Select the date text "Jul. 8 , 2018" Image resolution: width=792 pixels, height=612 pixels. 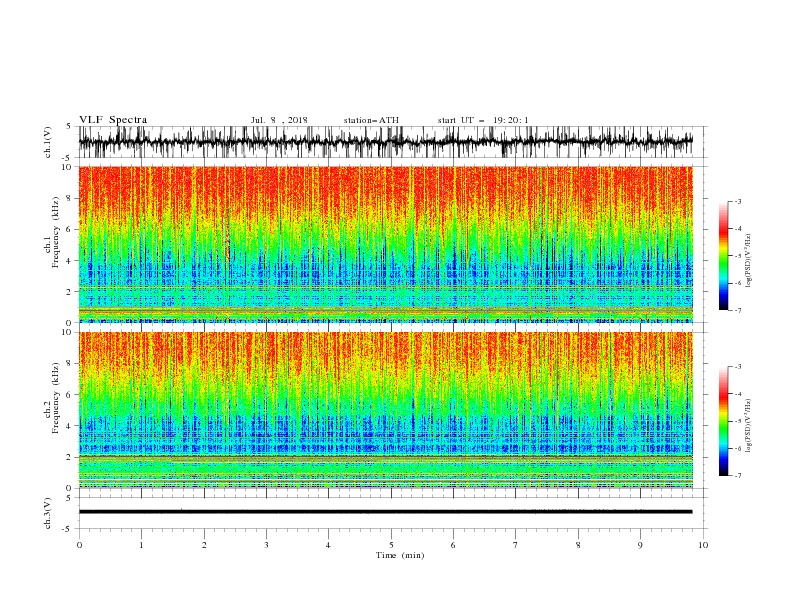coord(279,120)
